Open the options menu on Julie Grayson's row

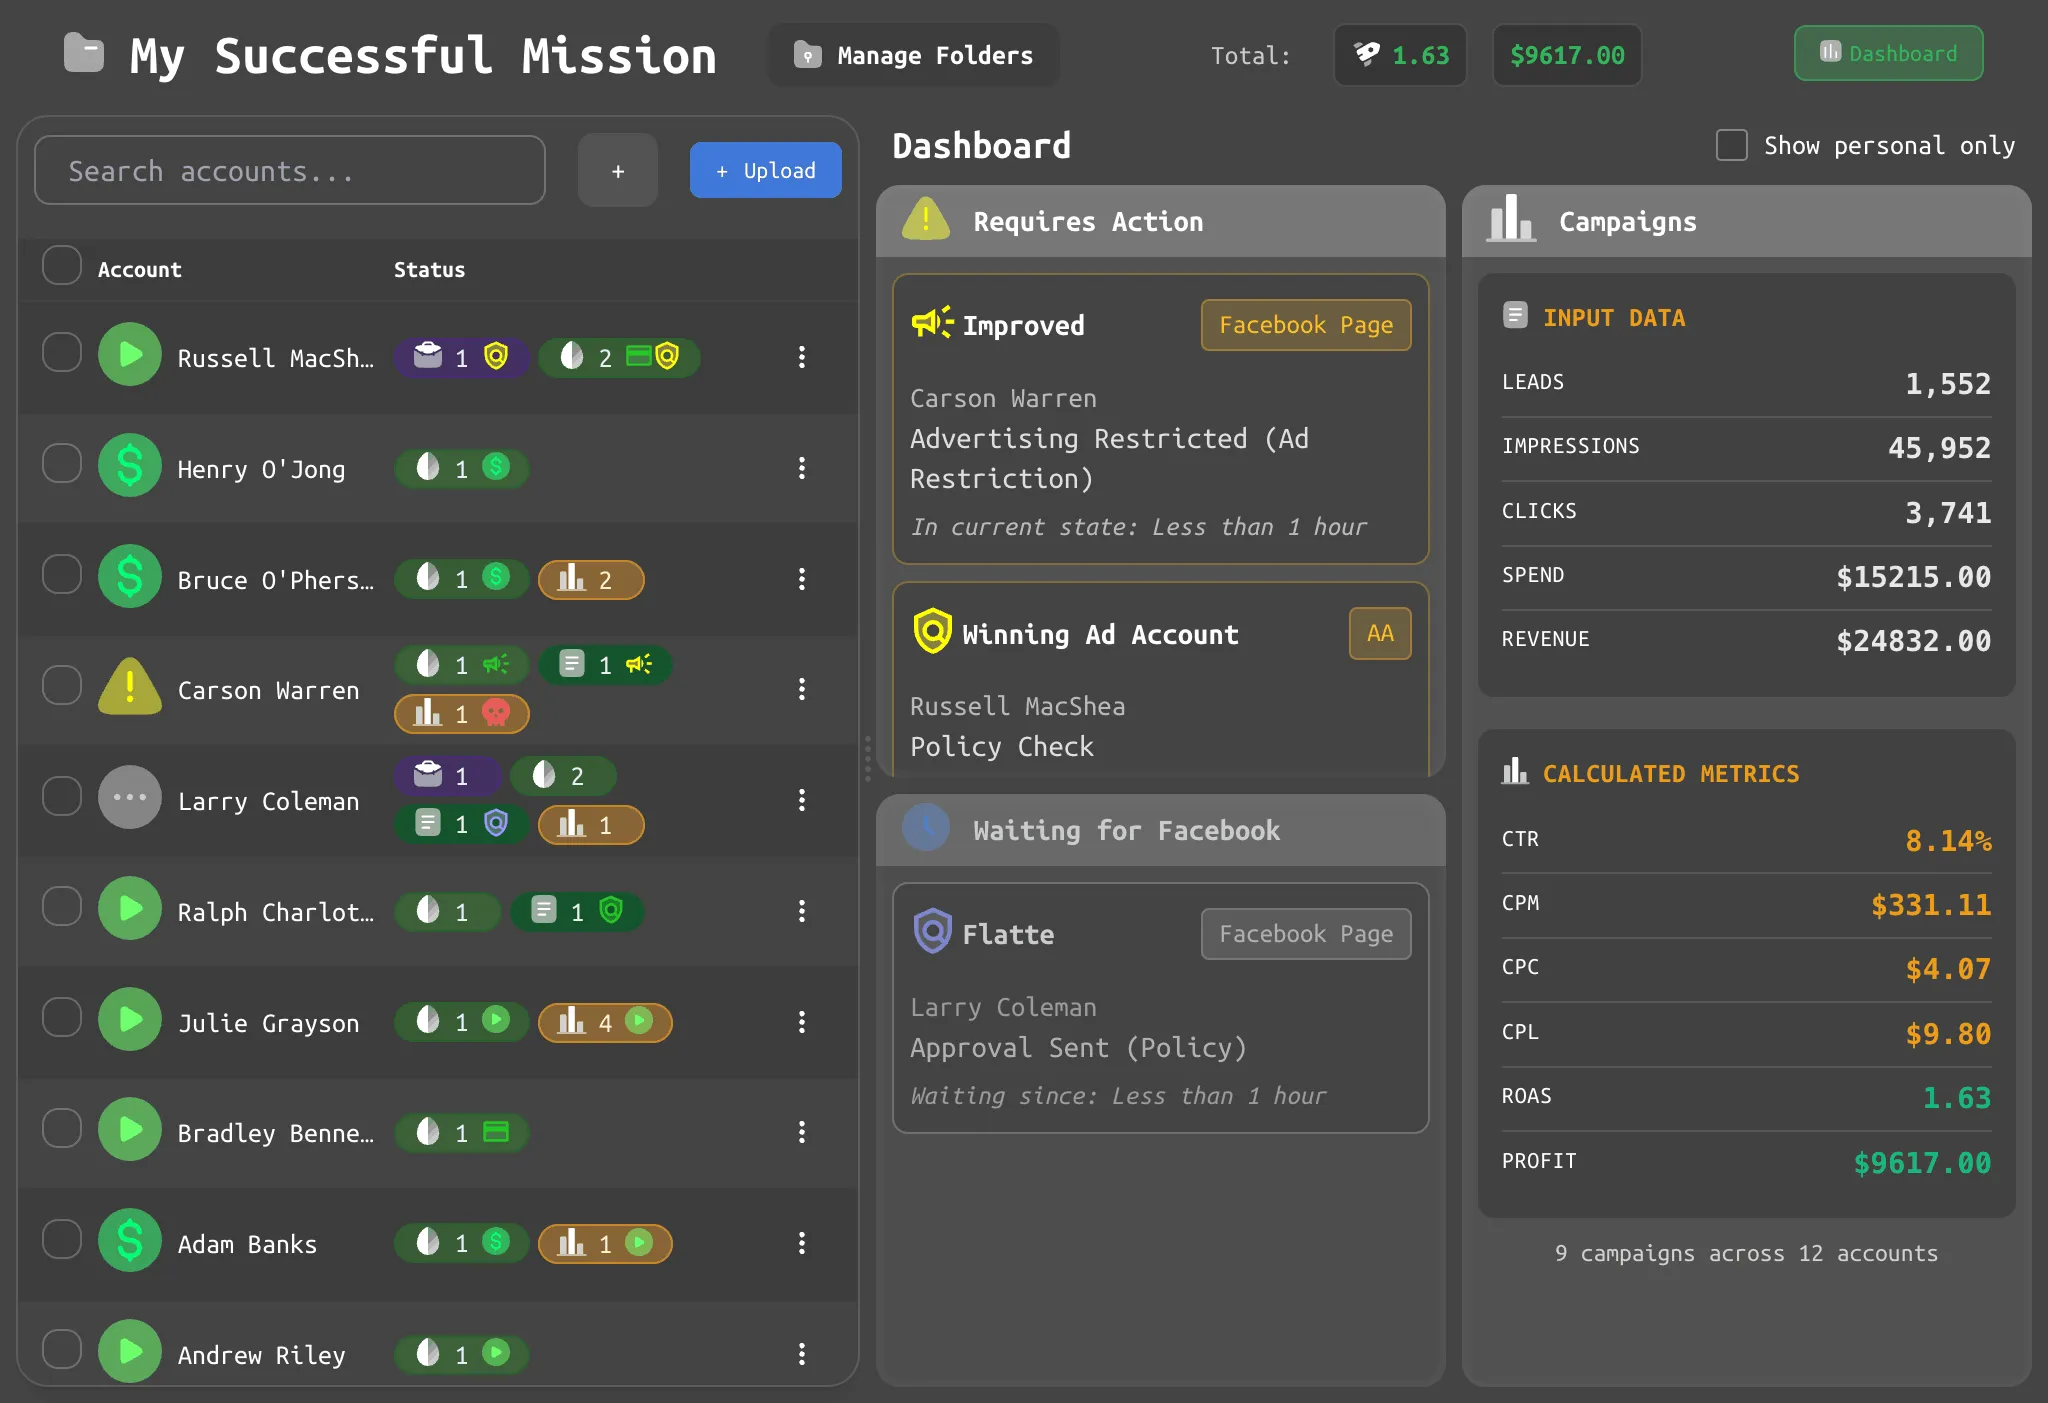[803, 1022]
